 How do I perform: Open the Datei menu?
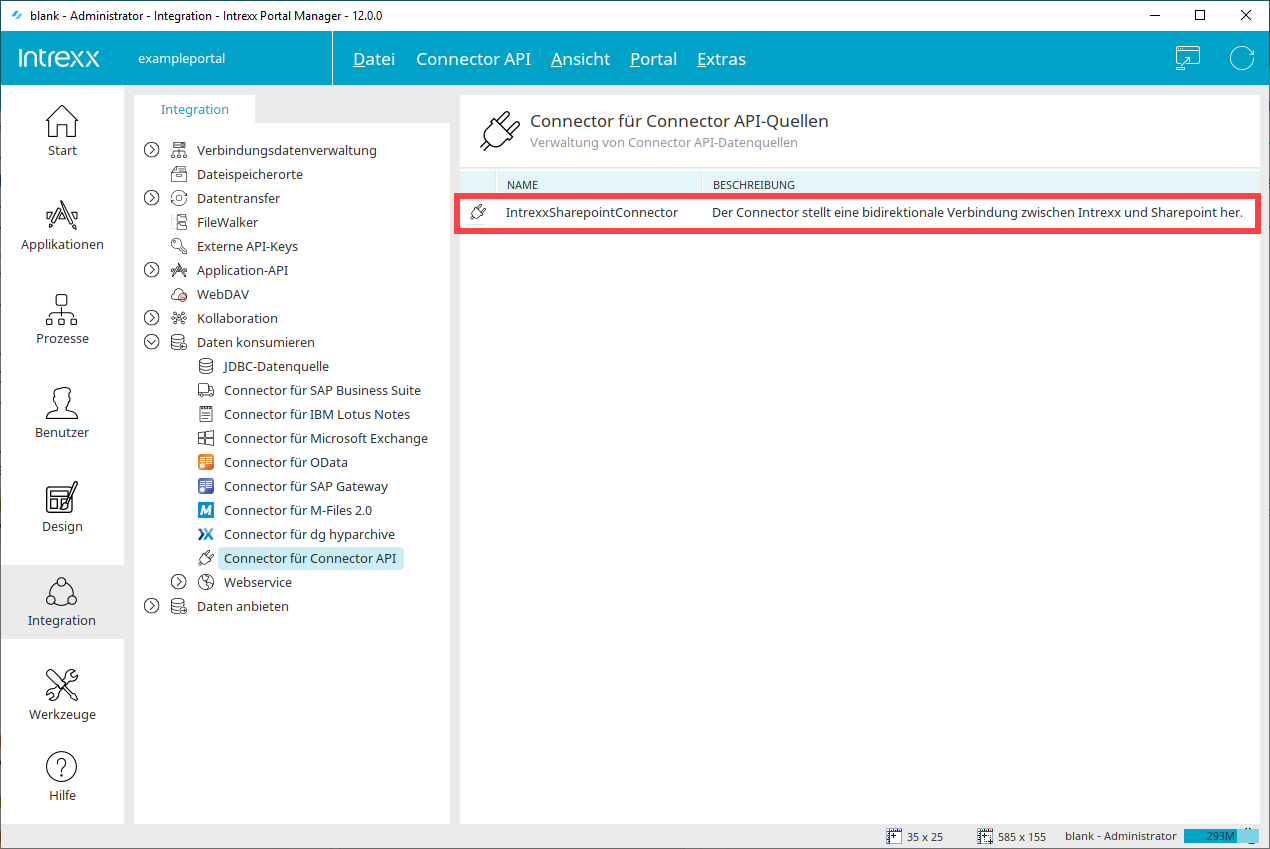point(374,59)
